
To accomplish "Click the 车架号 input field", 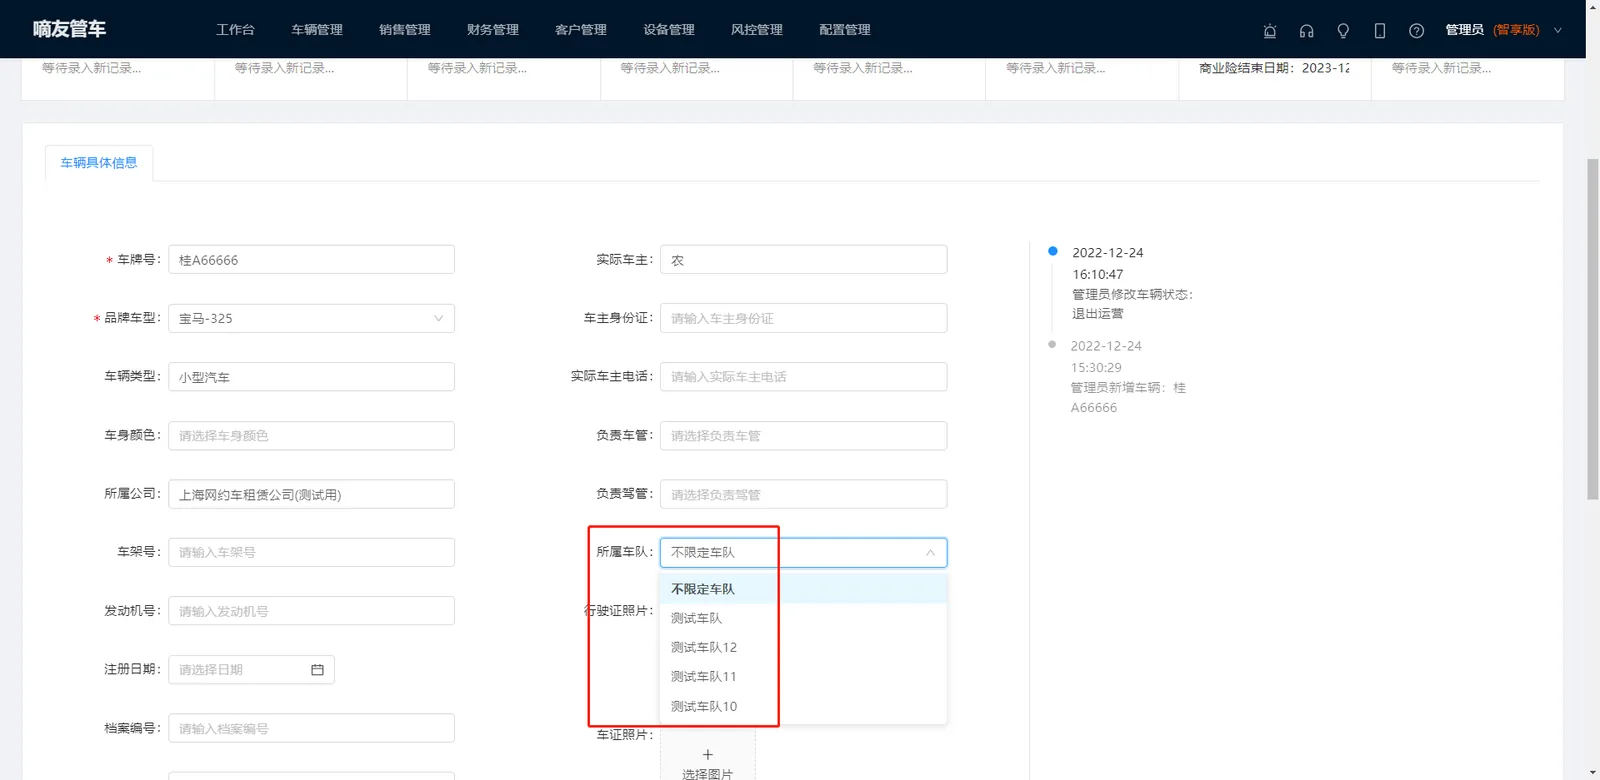I will click(311, 552).
